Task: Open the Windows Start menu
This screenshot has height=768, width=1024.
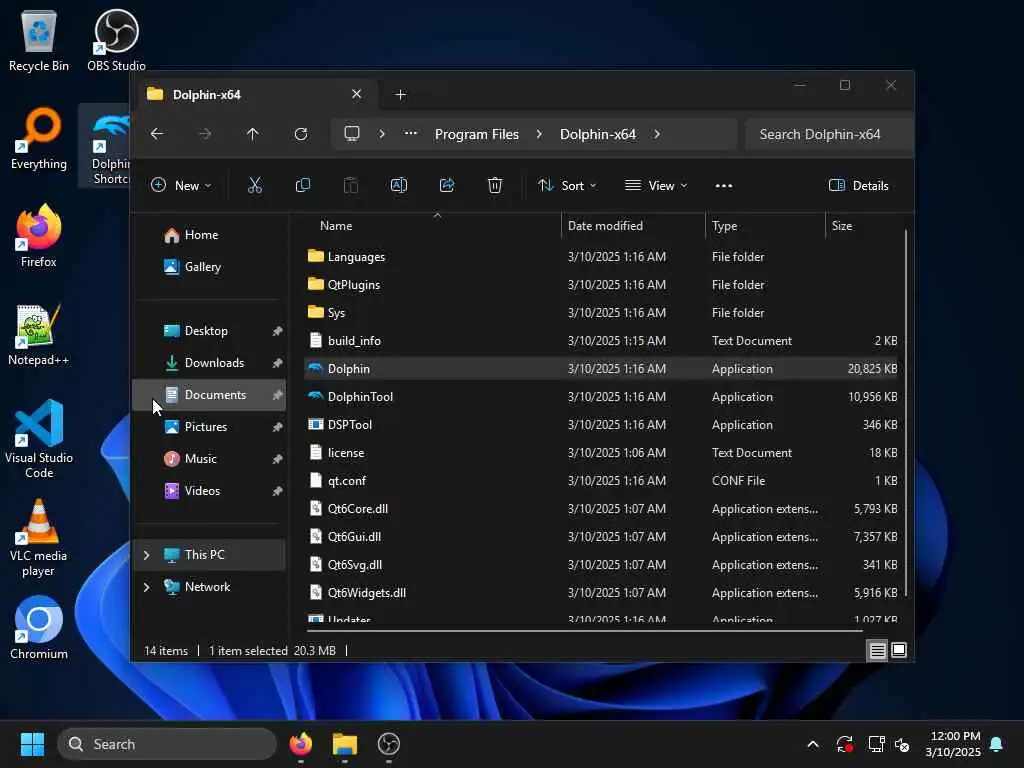Action: [32, 744]
